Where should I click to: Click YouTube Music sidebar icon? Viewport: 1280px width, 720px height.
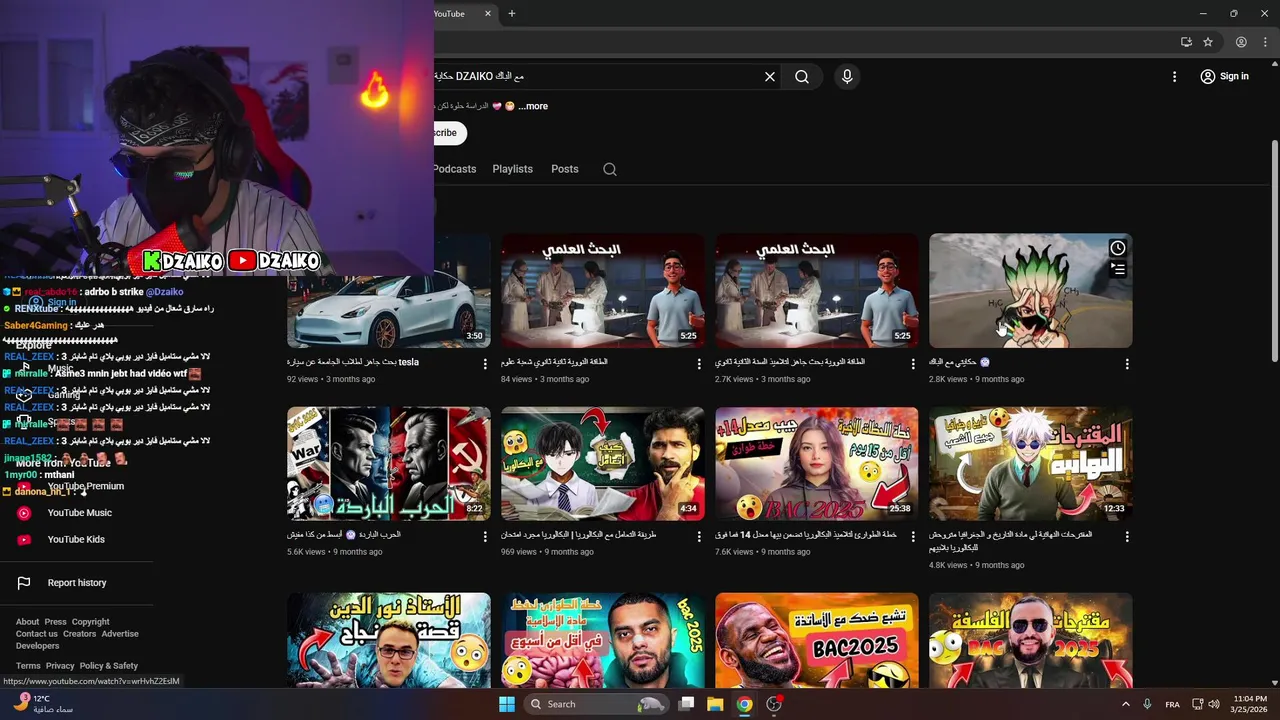24,513
